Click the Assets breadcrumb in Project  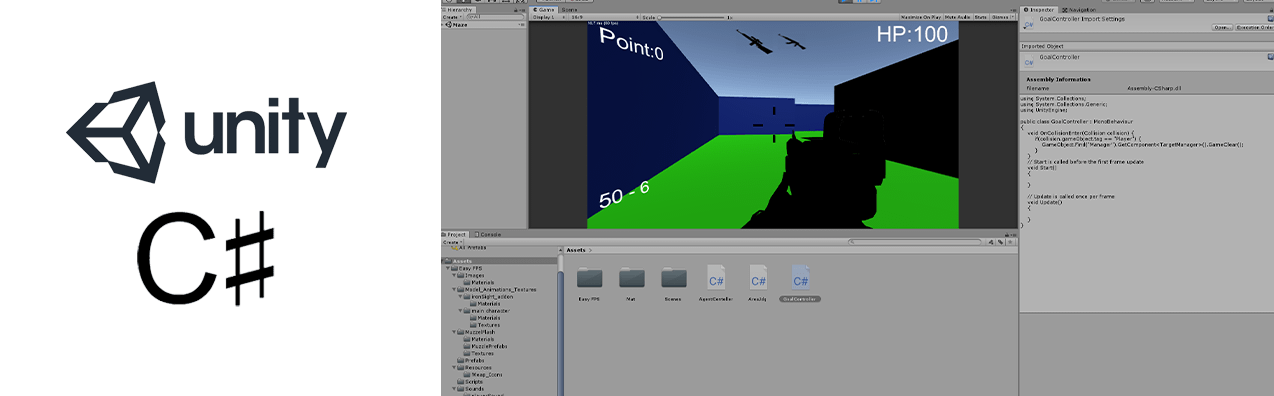(577, 249)
